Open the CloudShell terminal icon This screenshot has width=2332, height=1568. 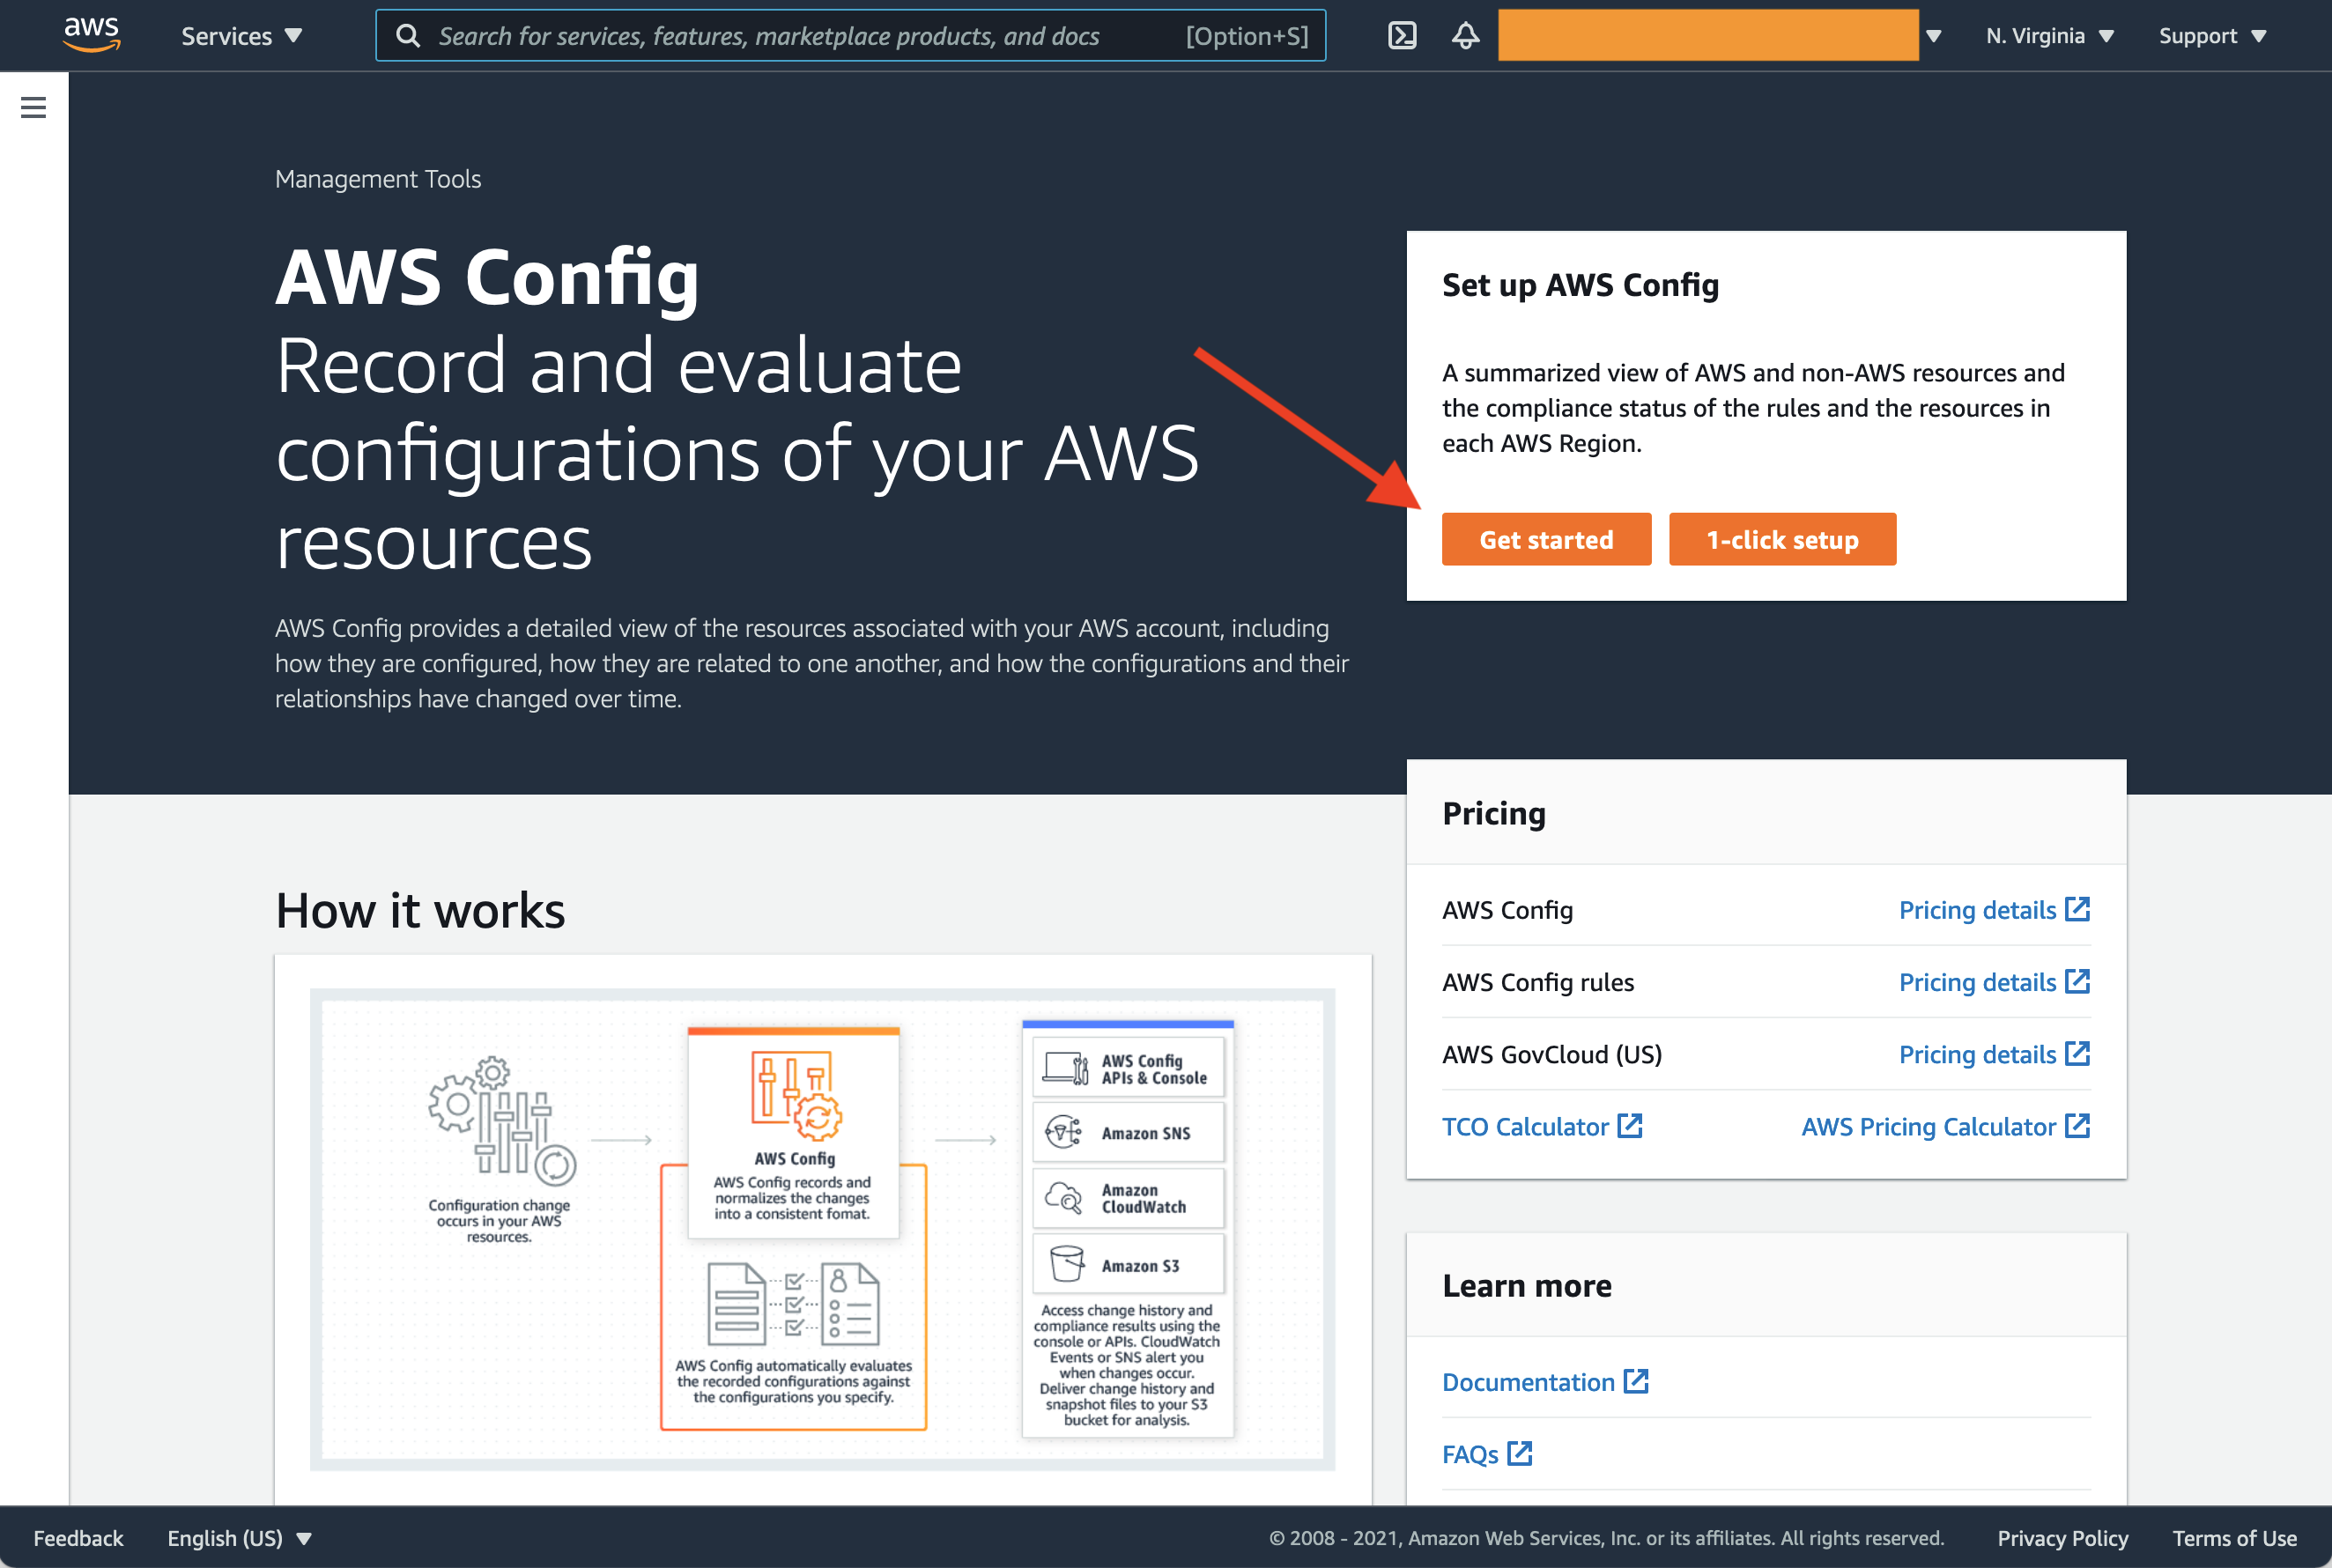pos(1402,36)
